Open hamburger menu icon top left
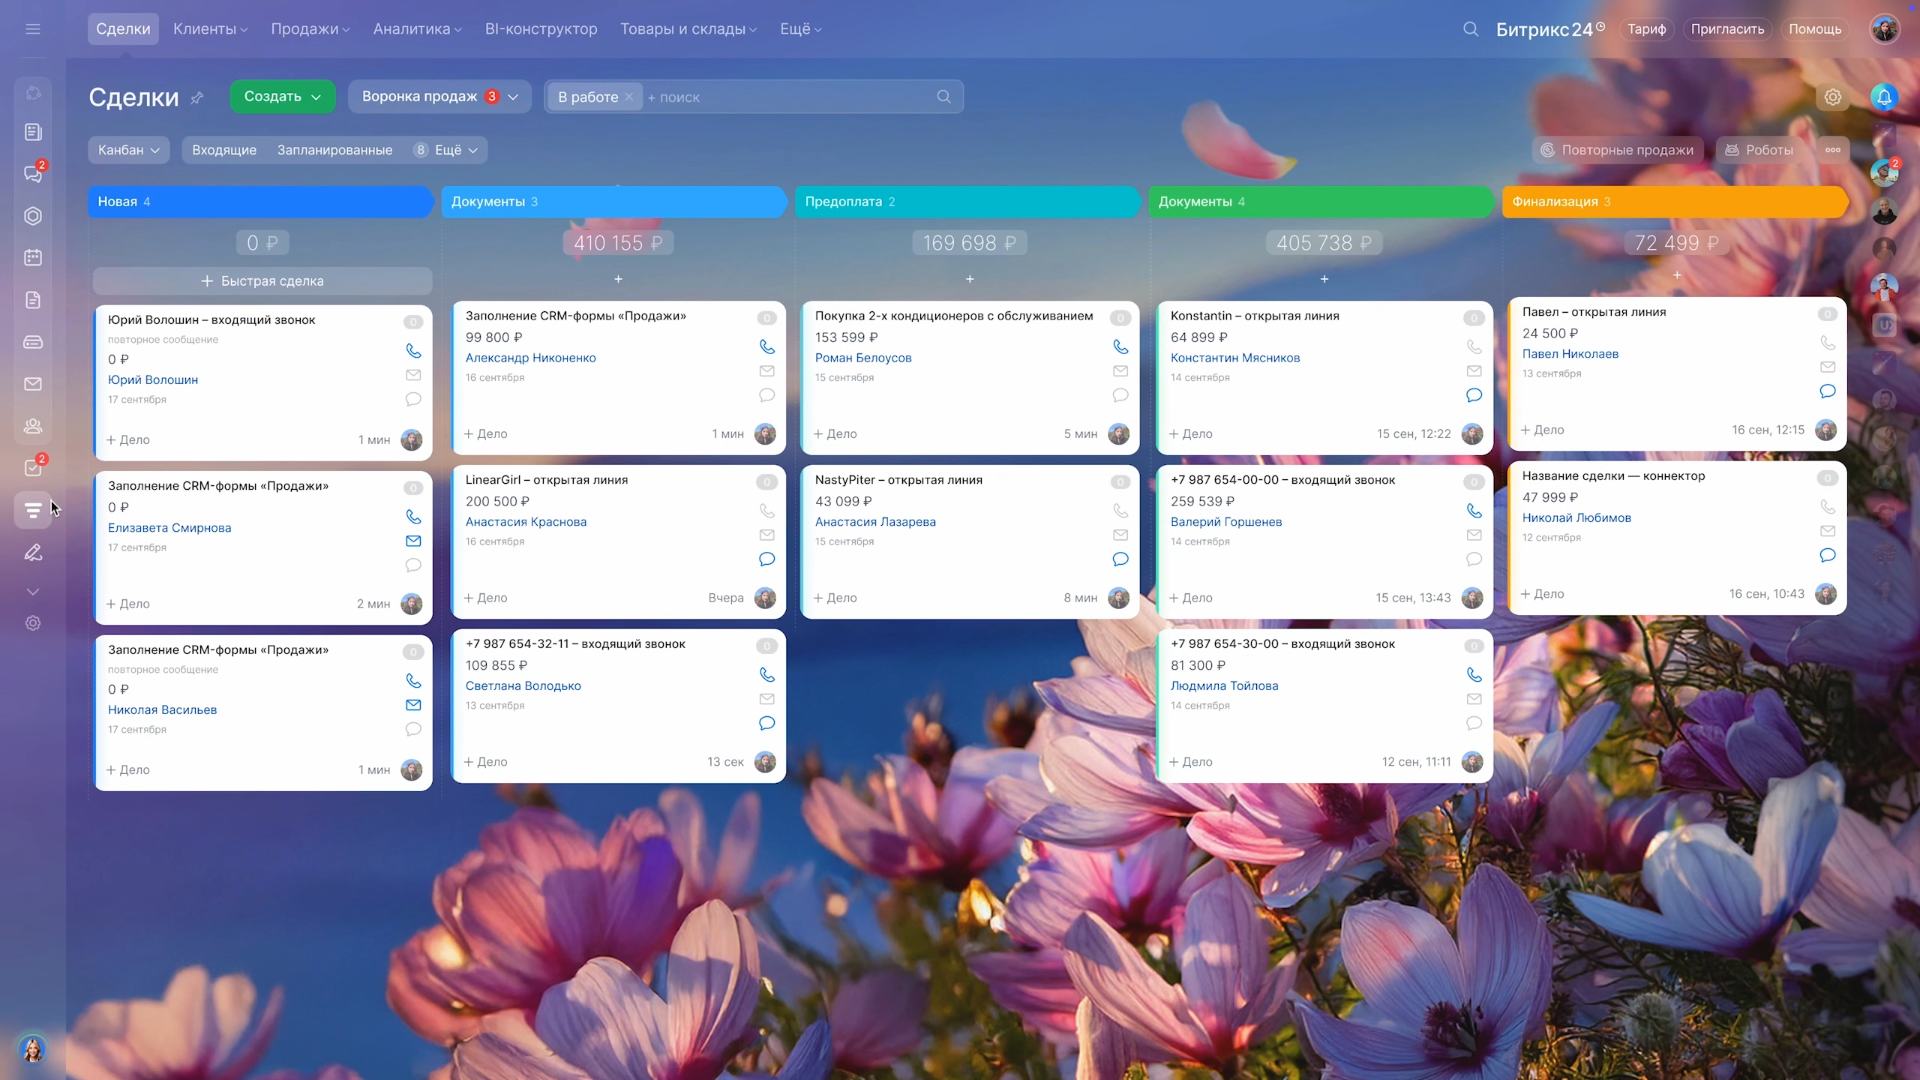This screenshot has height=1080, width=1920. click(x=33, y=29)
